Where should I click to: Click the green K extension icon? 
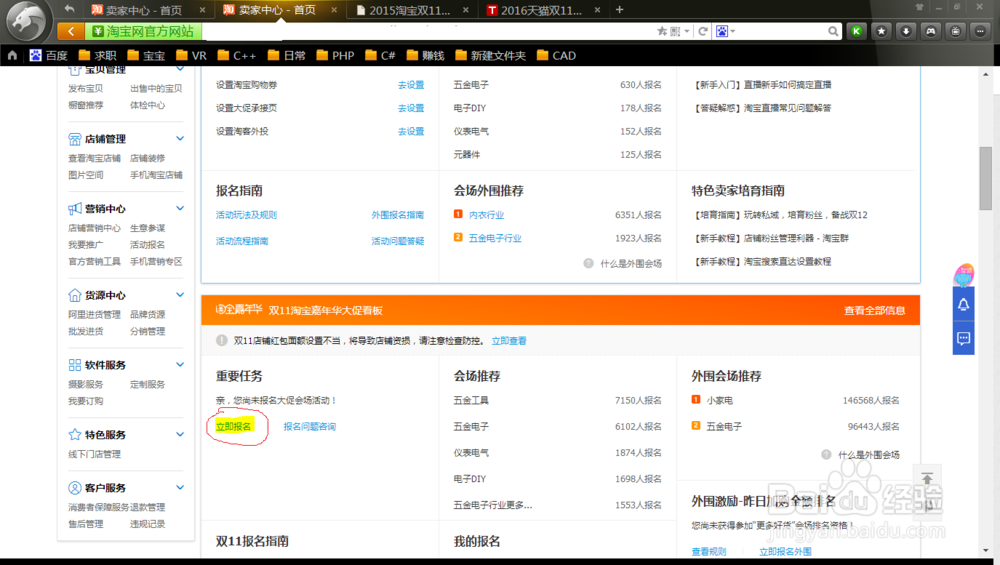point(857,31)
